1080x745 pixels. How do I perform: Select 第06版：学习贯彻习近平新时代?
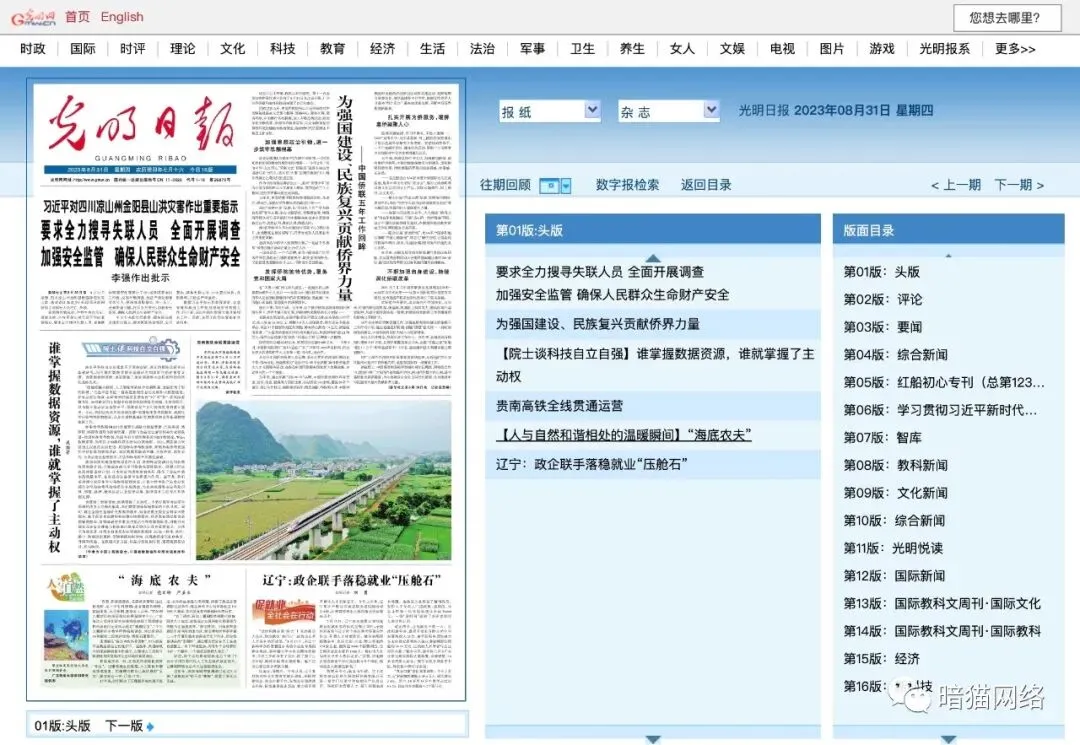(x=940, y=410)
